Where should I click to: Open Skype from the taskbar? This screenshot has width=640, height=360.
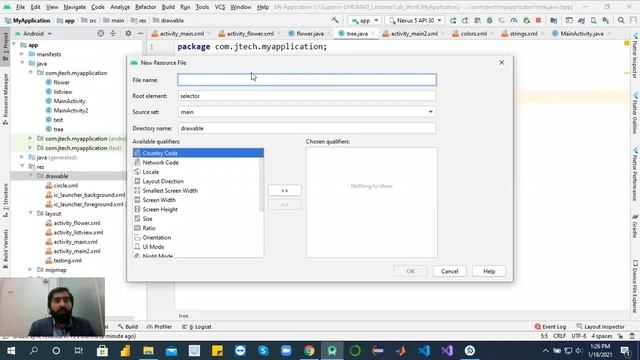point(263,351)
